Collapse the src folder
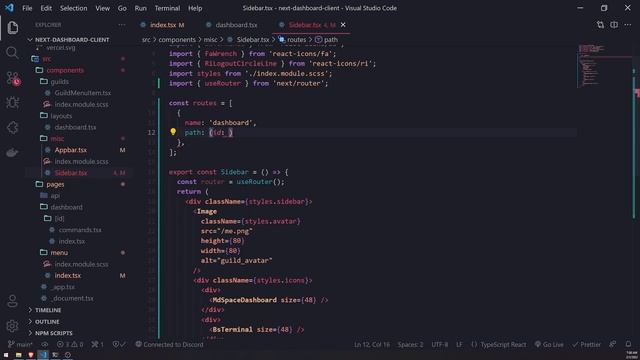This screenshot has width=640, height=360. (47, 59)
